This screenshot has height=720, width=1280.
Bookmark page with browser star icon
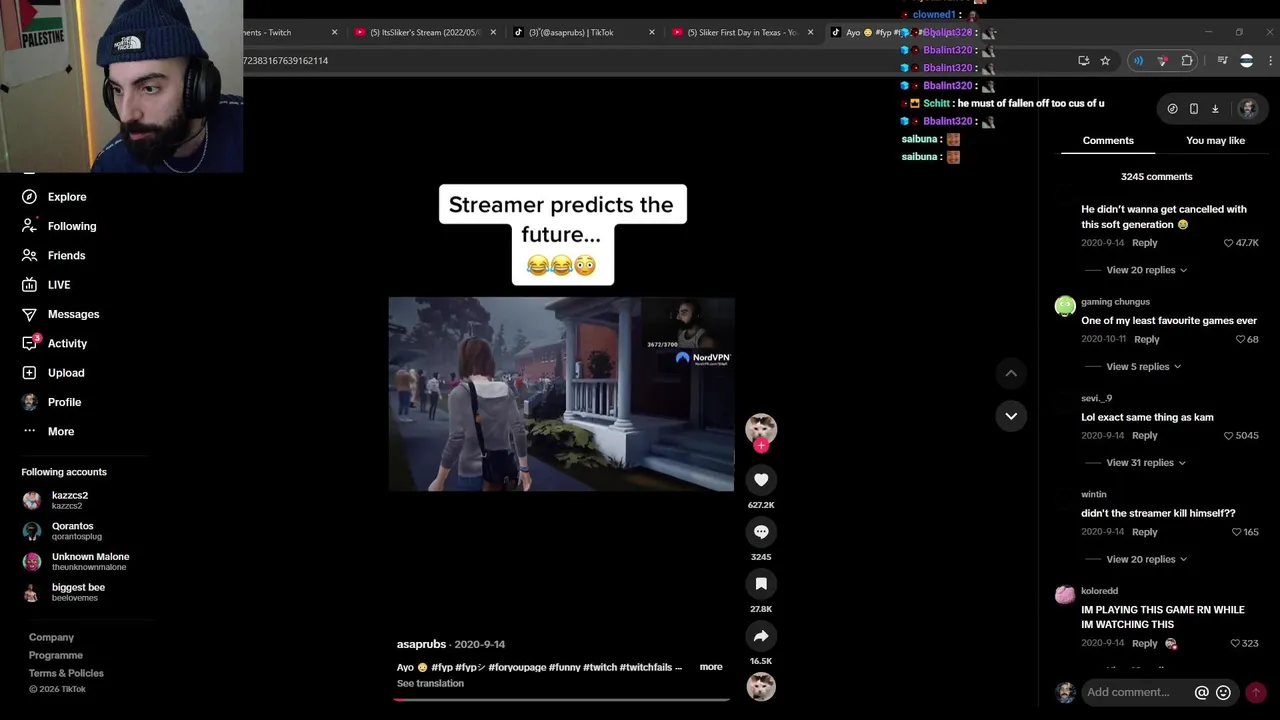pos(1105,61)
